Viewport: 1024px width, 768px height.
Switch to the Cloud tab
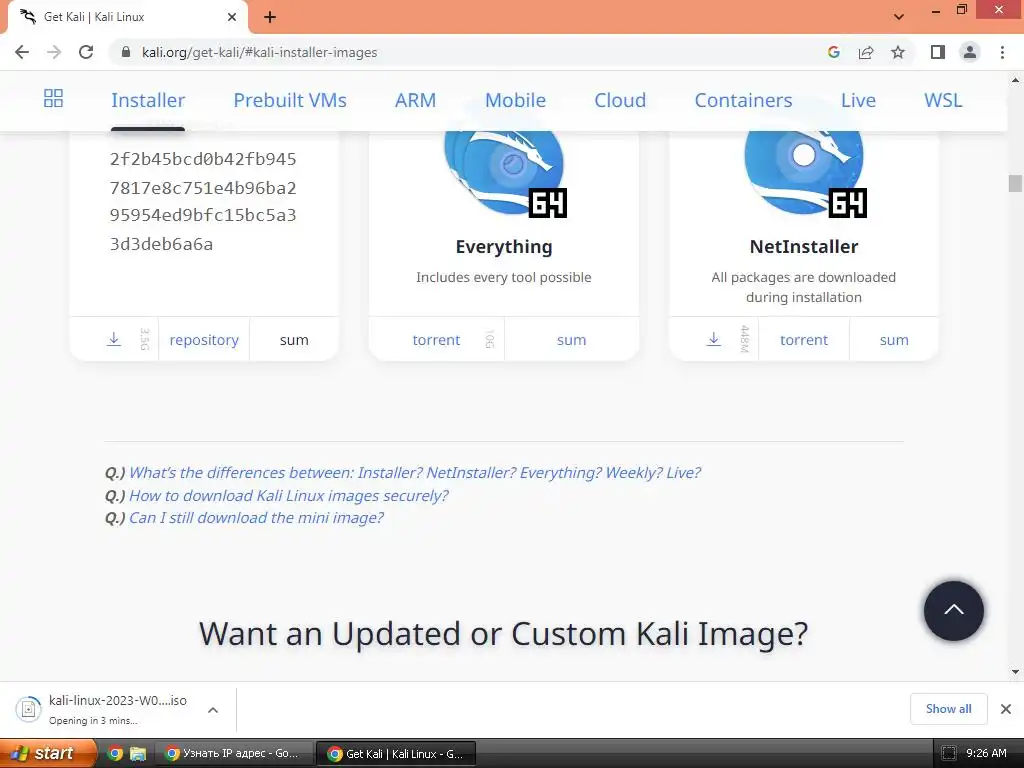click(x=620, y=101)
